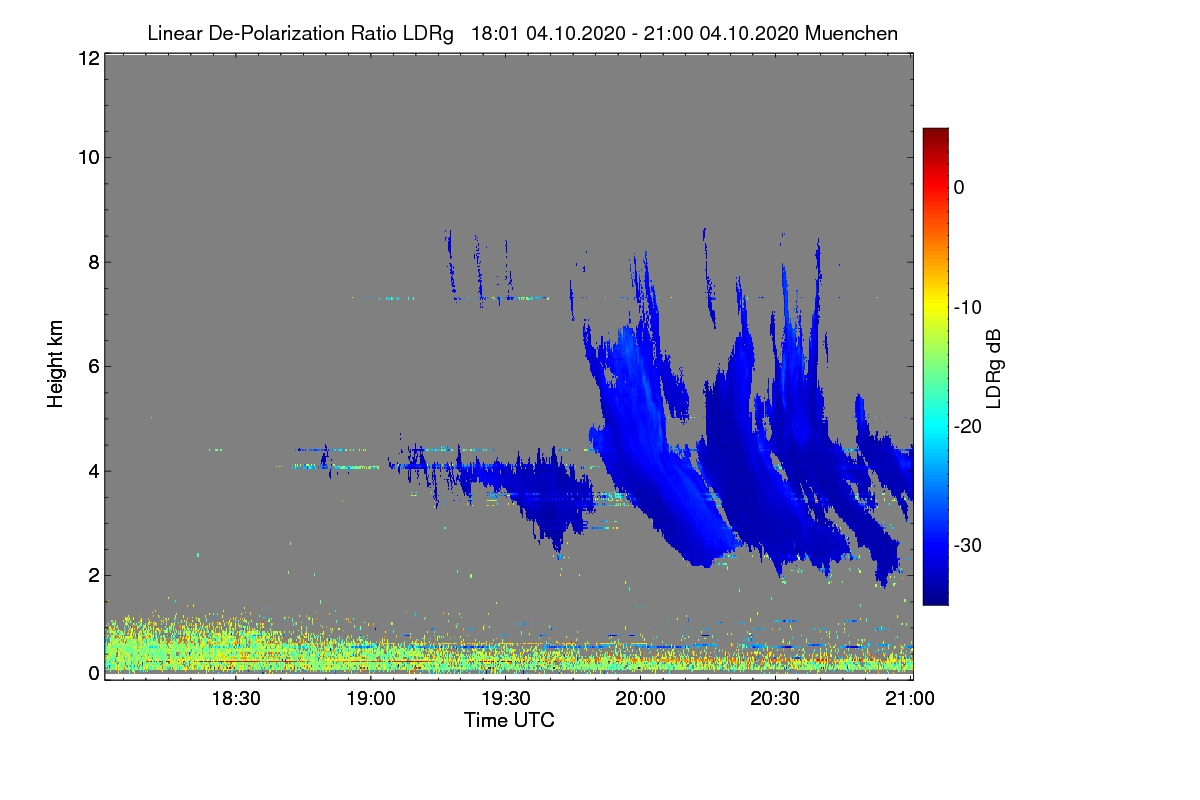Click the 19:30 time tick label
The image size is (1200, 800).
(507, 699)
